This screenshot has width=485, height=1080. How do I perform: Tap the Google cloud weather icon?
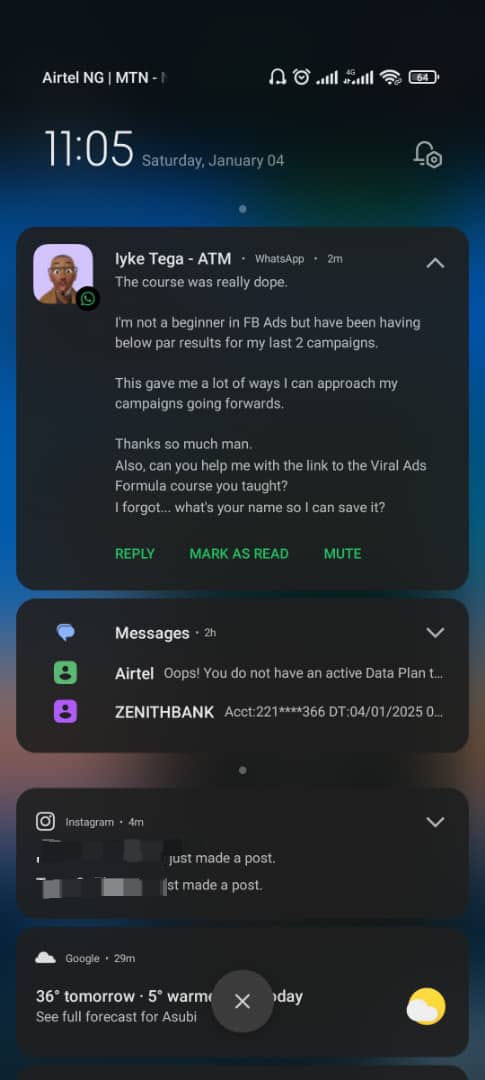tap(45, 958)
